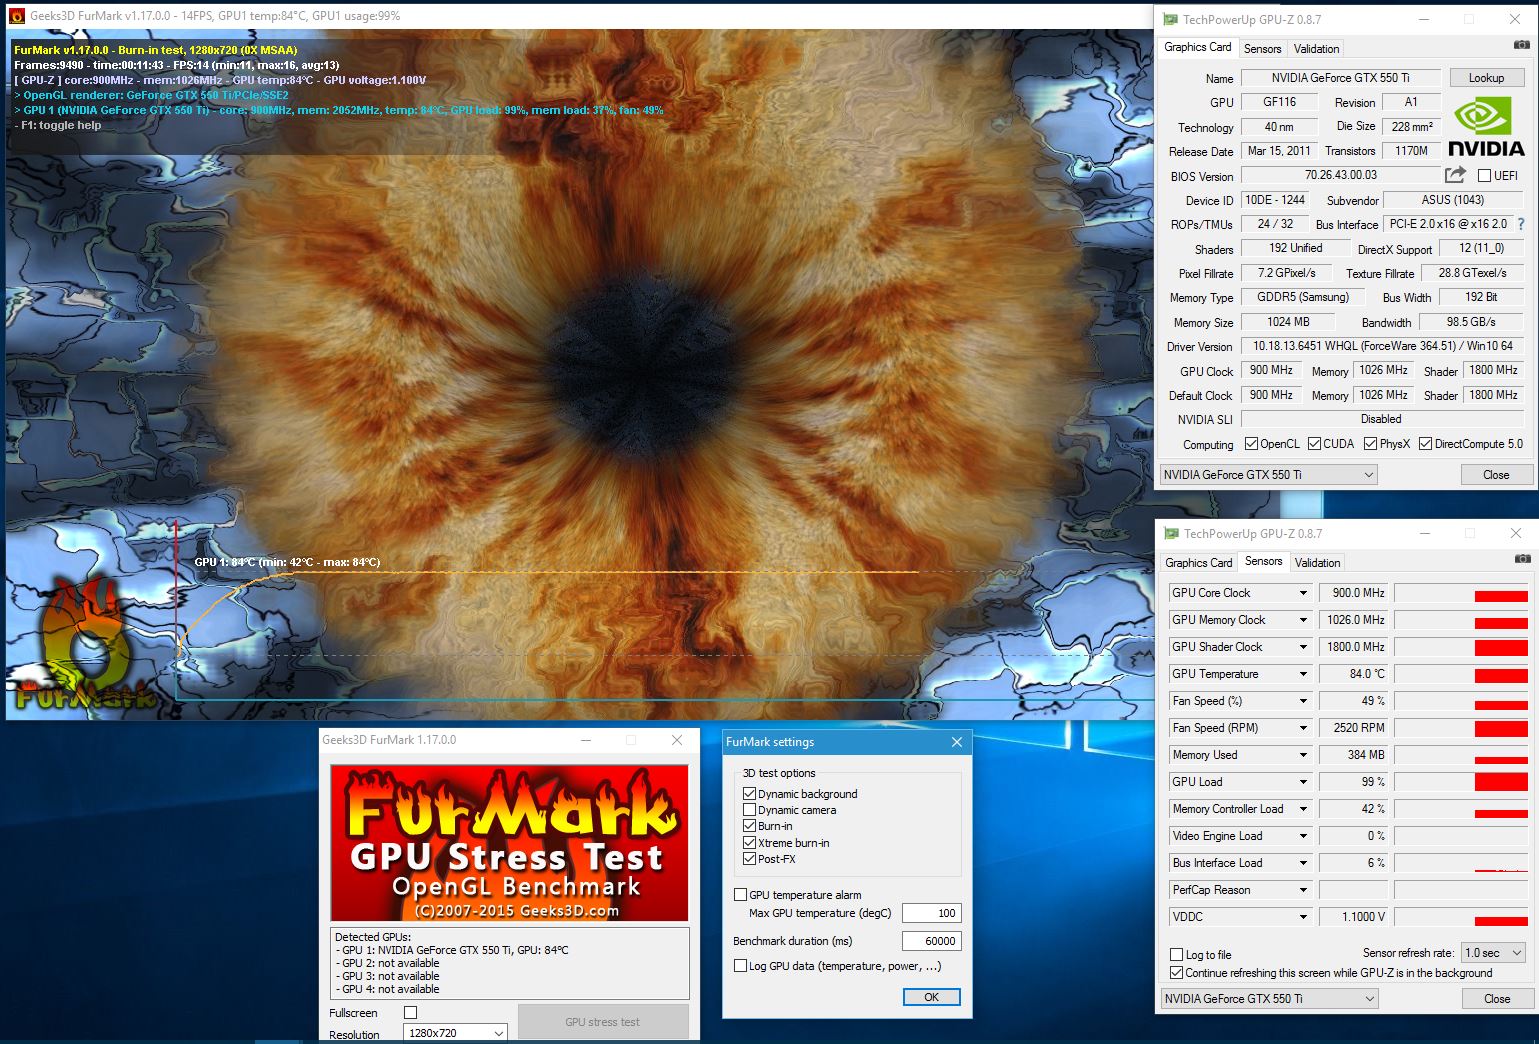
Task: Switch to the Graphics Card tab in the lower GPU-Z window
Action: coord(1199,563)
